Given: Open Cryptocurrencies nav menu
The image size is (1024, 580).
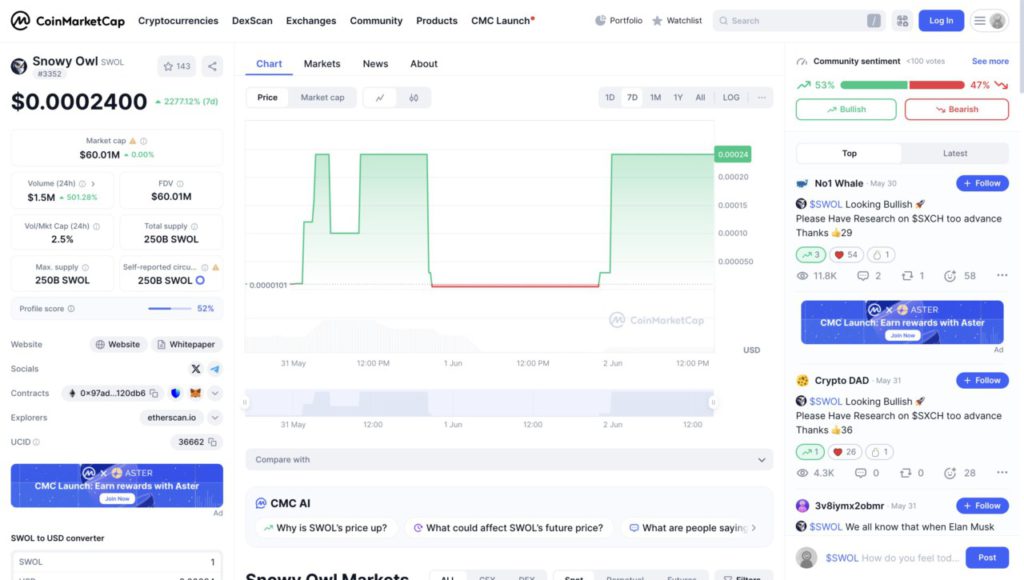Looking at the screenshot, I should pos(178,21).
